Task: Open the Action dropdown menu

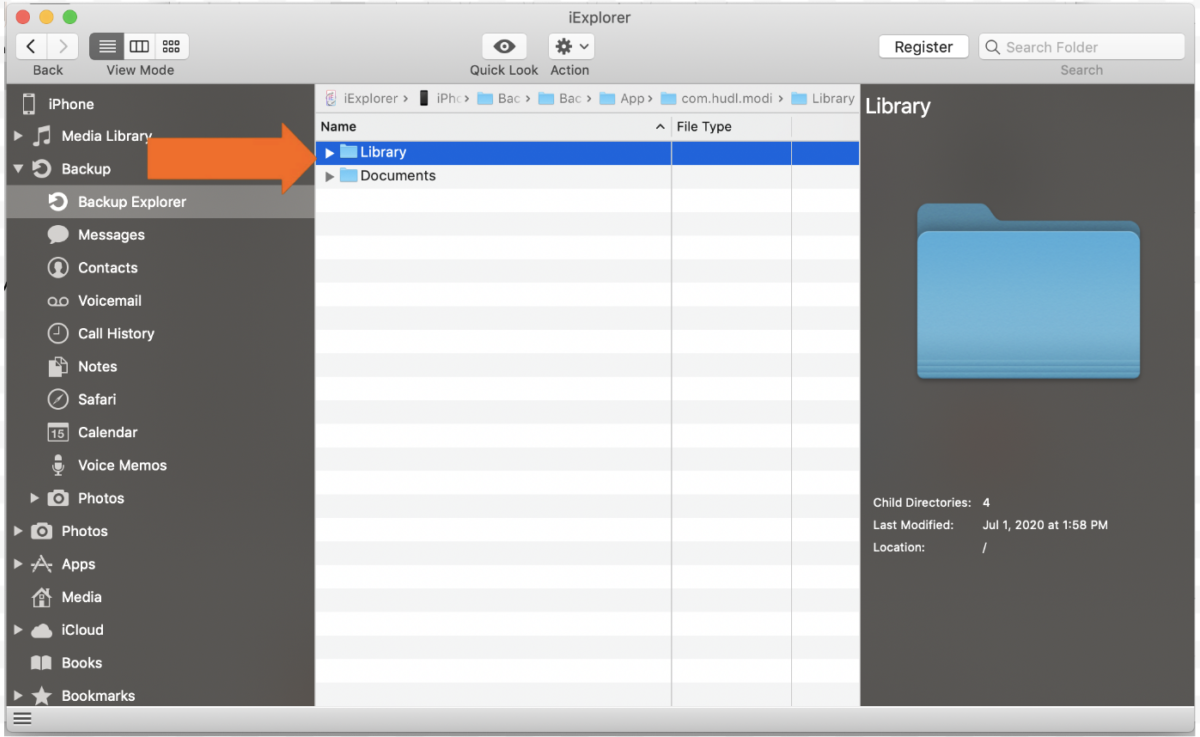Action: (569, 46)
